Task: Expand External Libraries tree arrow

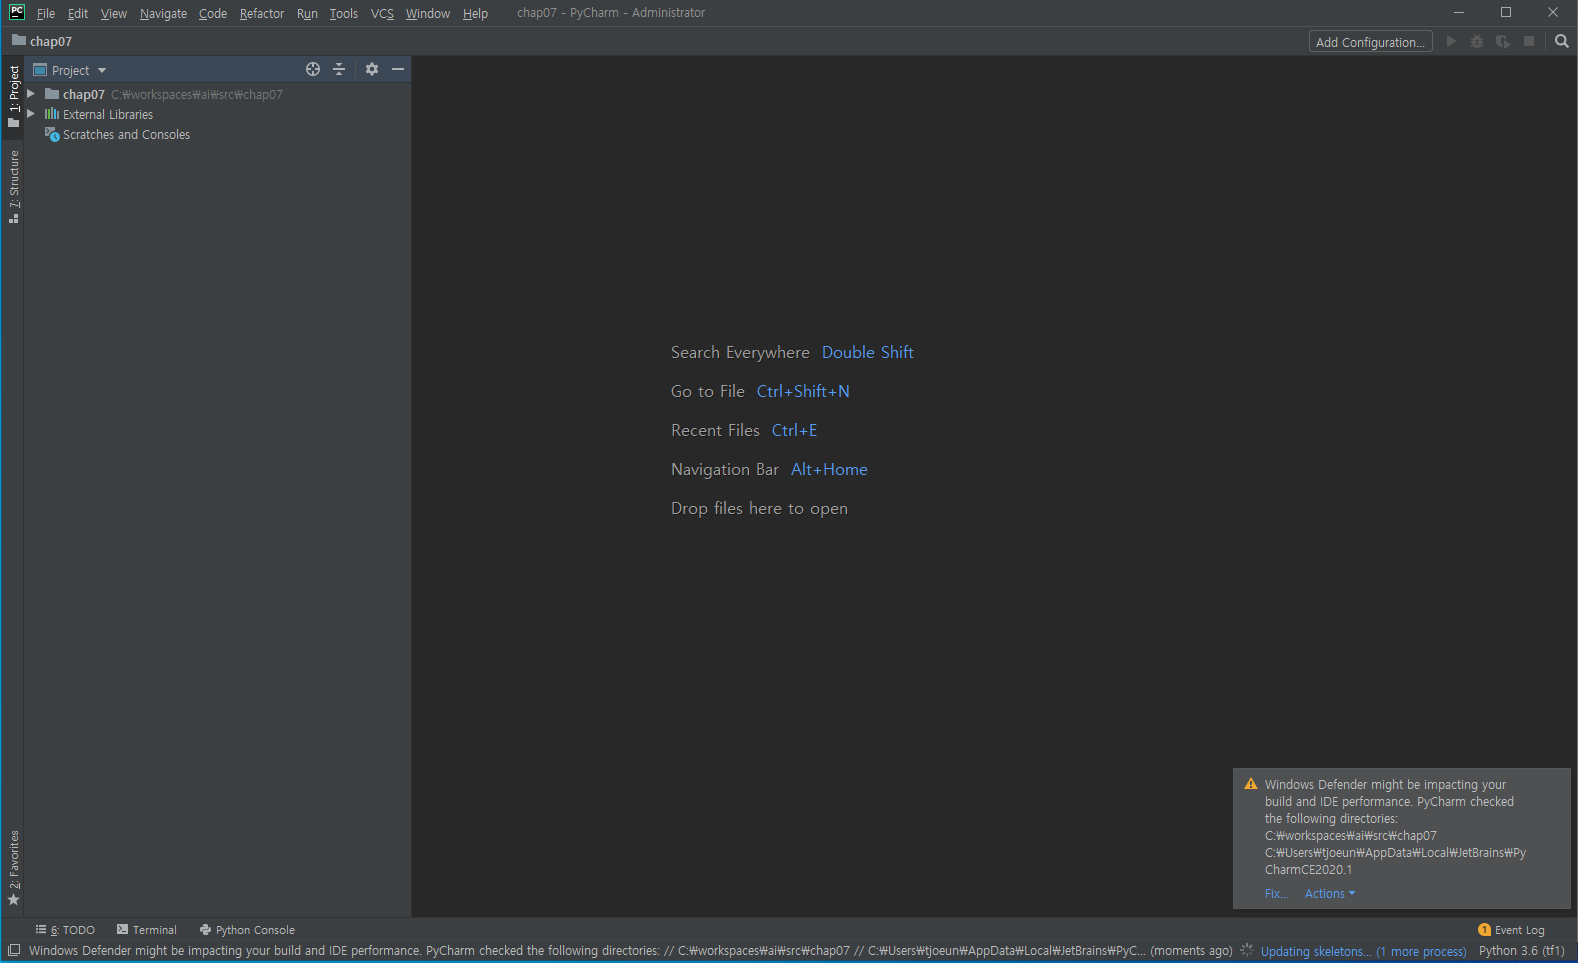Action: pos(31,114)
